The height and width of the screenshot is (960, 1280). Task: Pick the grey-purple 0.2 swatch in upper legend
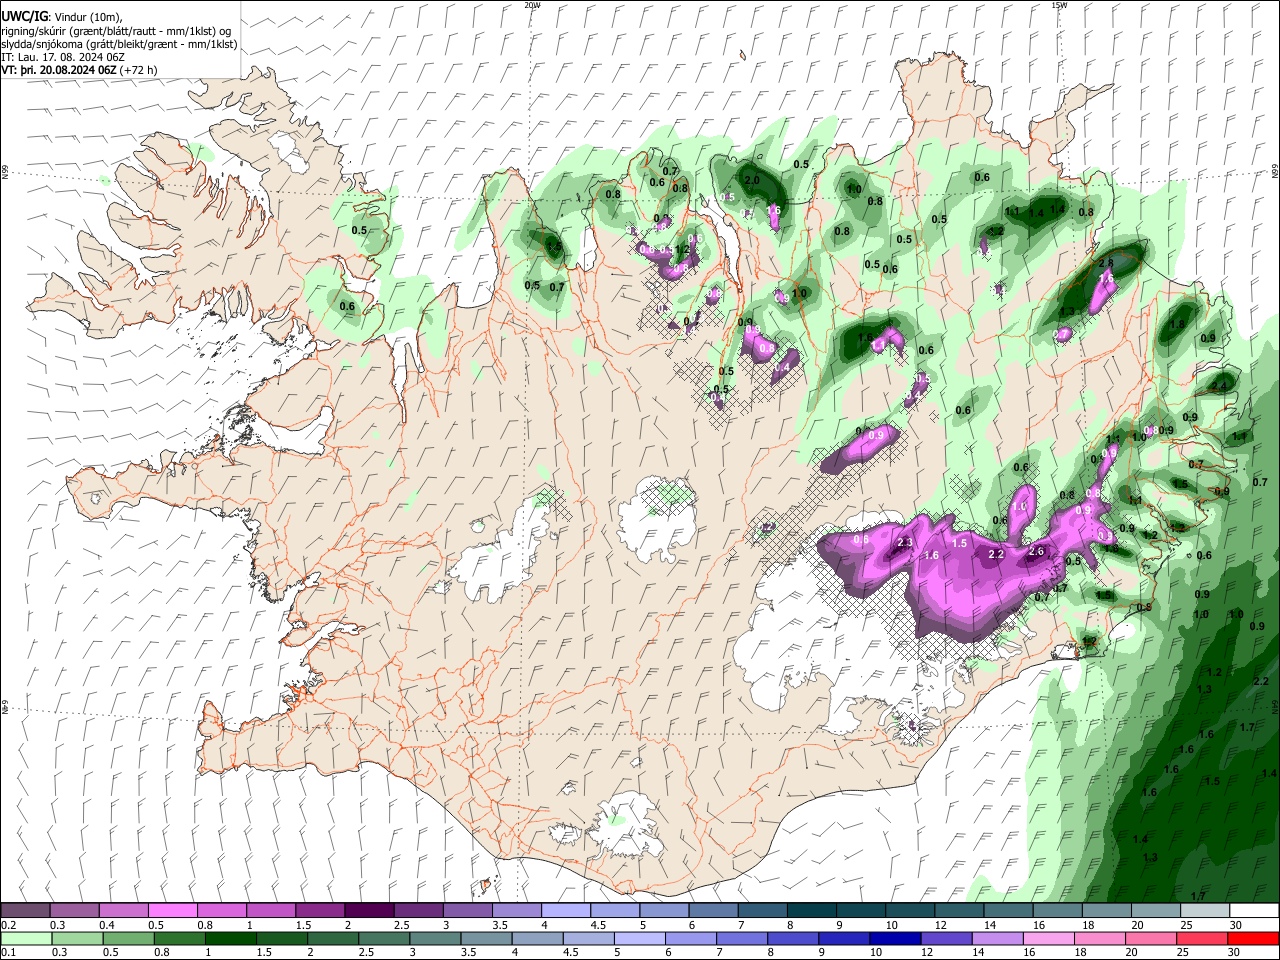[x=25, y=911]
